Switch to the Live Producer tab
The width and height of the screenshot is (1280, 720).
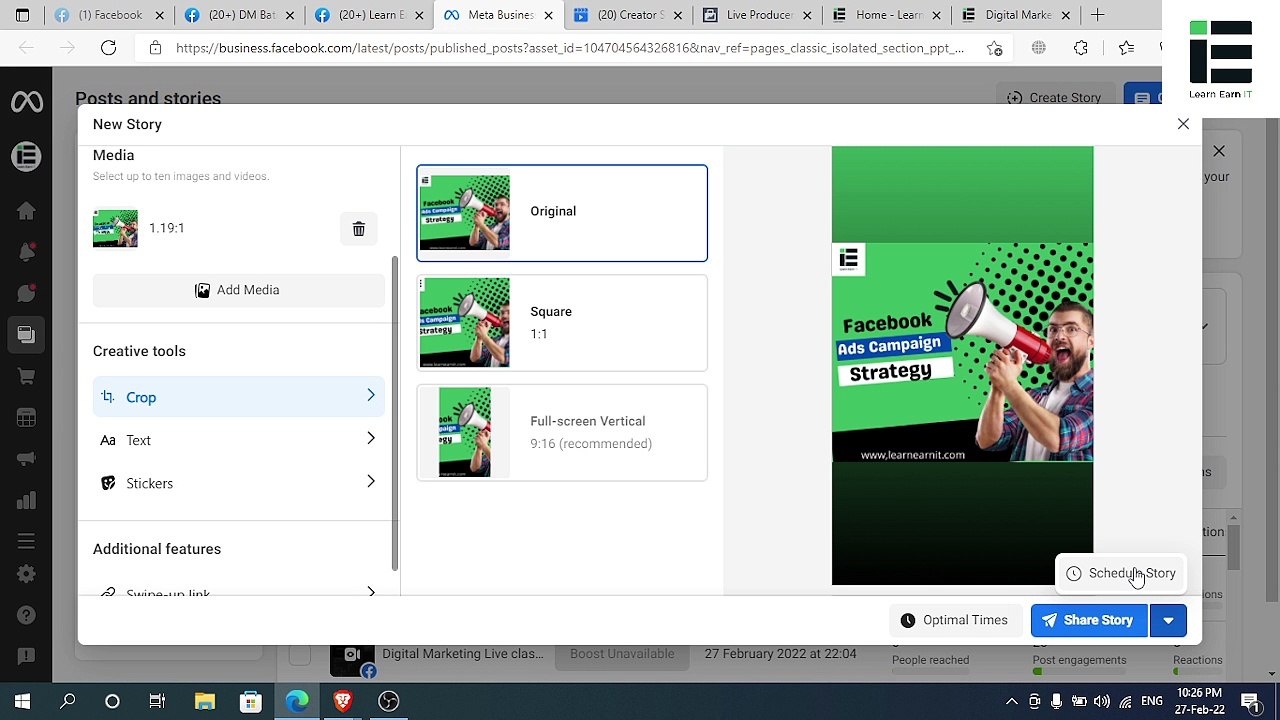point(757,15)
